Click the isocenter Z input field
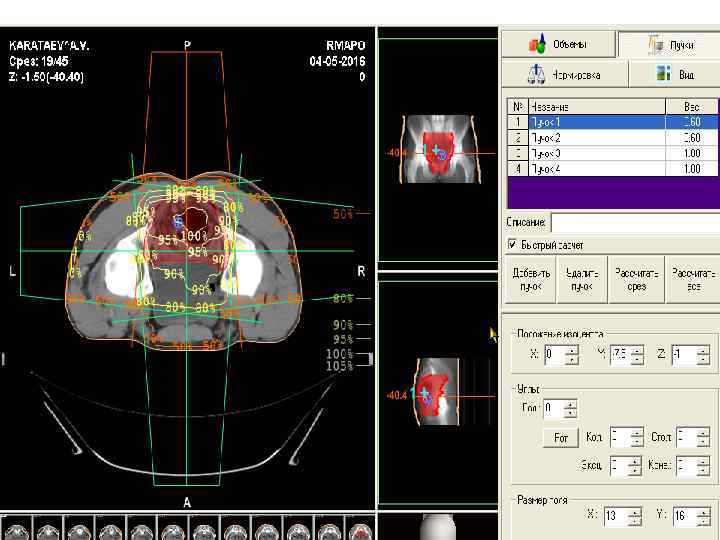 684,355
